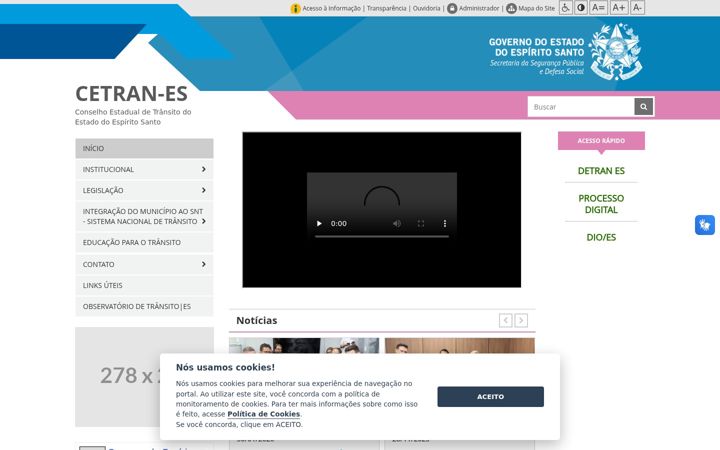
Task: Open the LINKS ÚTEIS menu item
Action: [x=144, y=285]
